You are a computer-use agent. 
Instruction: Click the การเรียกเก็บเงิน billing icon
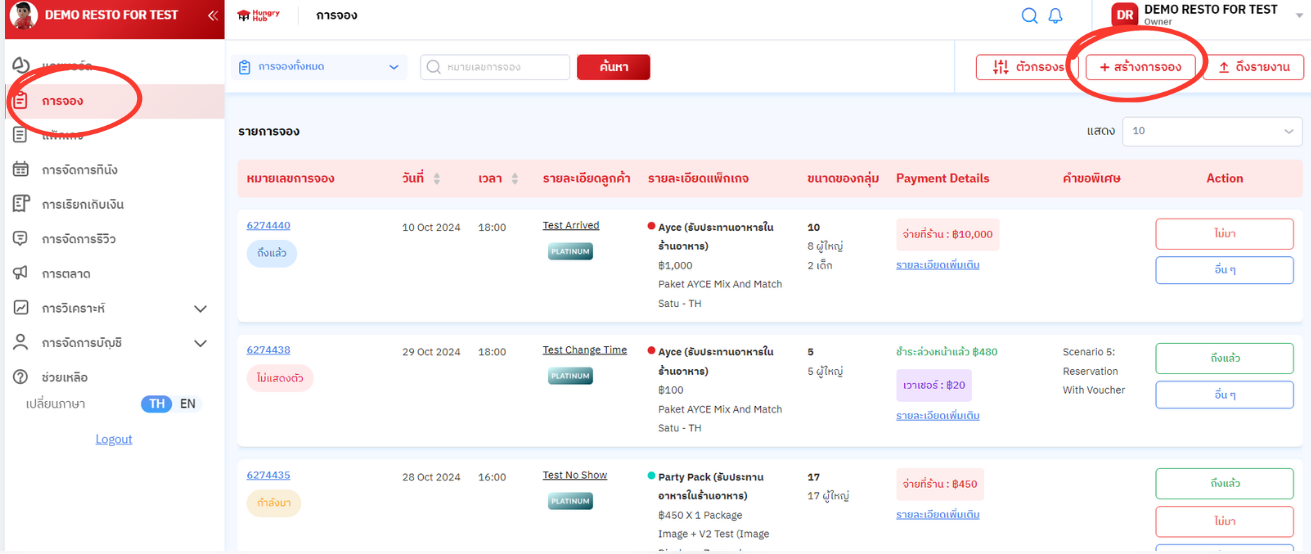pyautogui.click(x=21, y=204)
